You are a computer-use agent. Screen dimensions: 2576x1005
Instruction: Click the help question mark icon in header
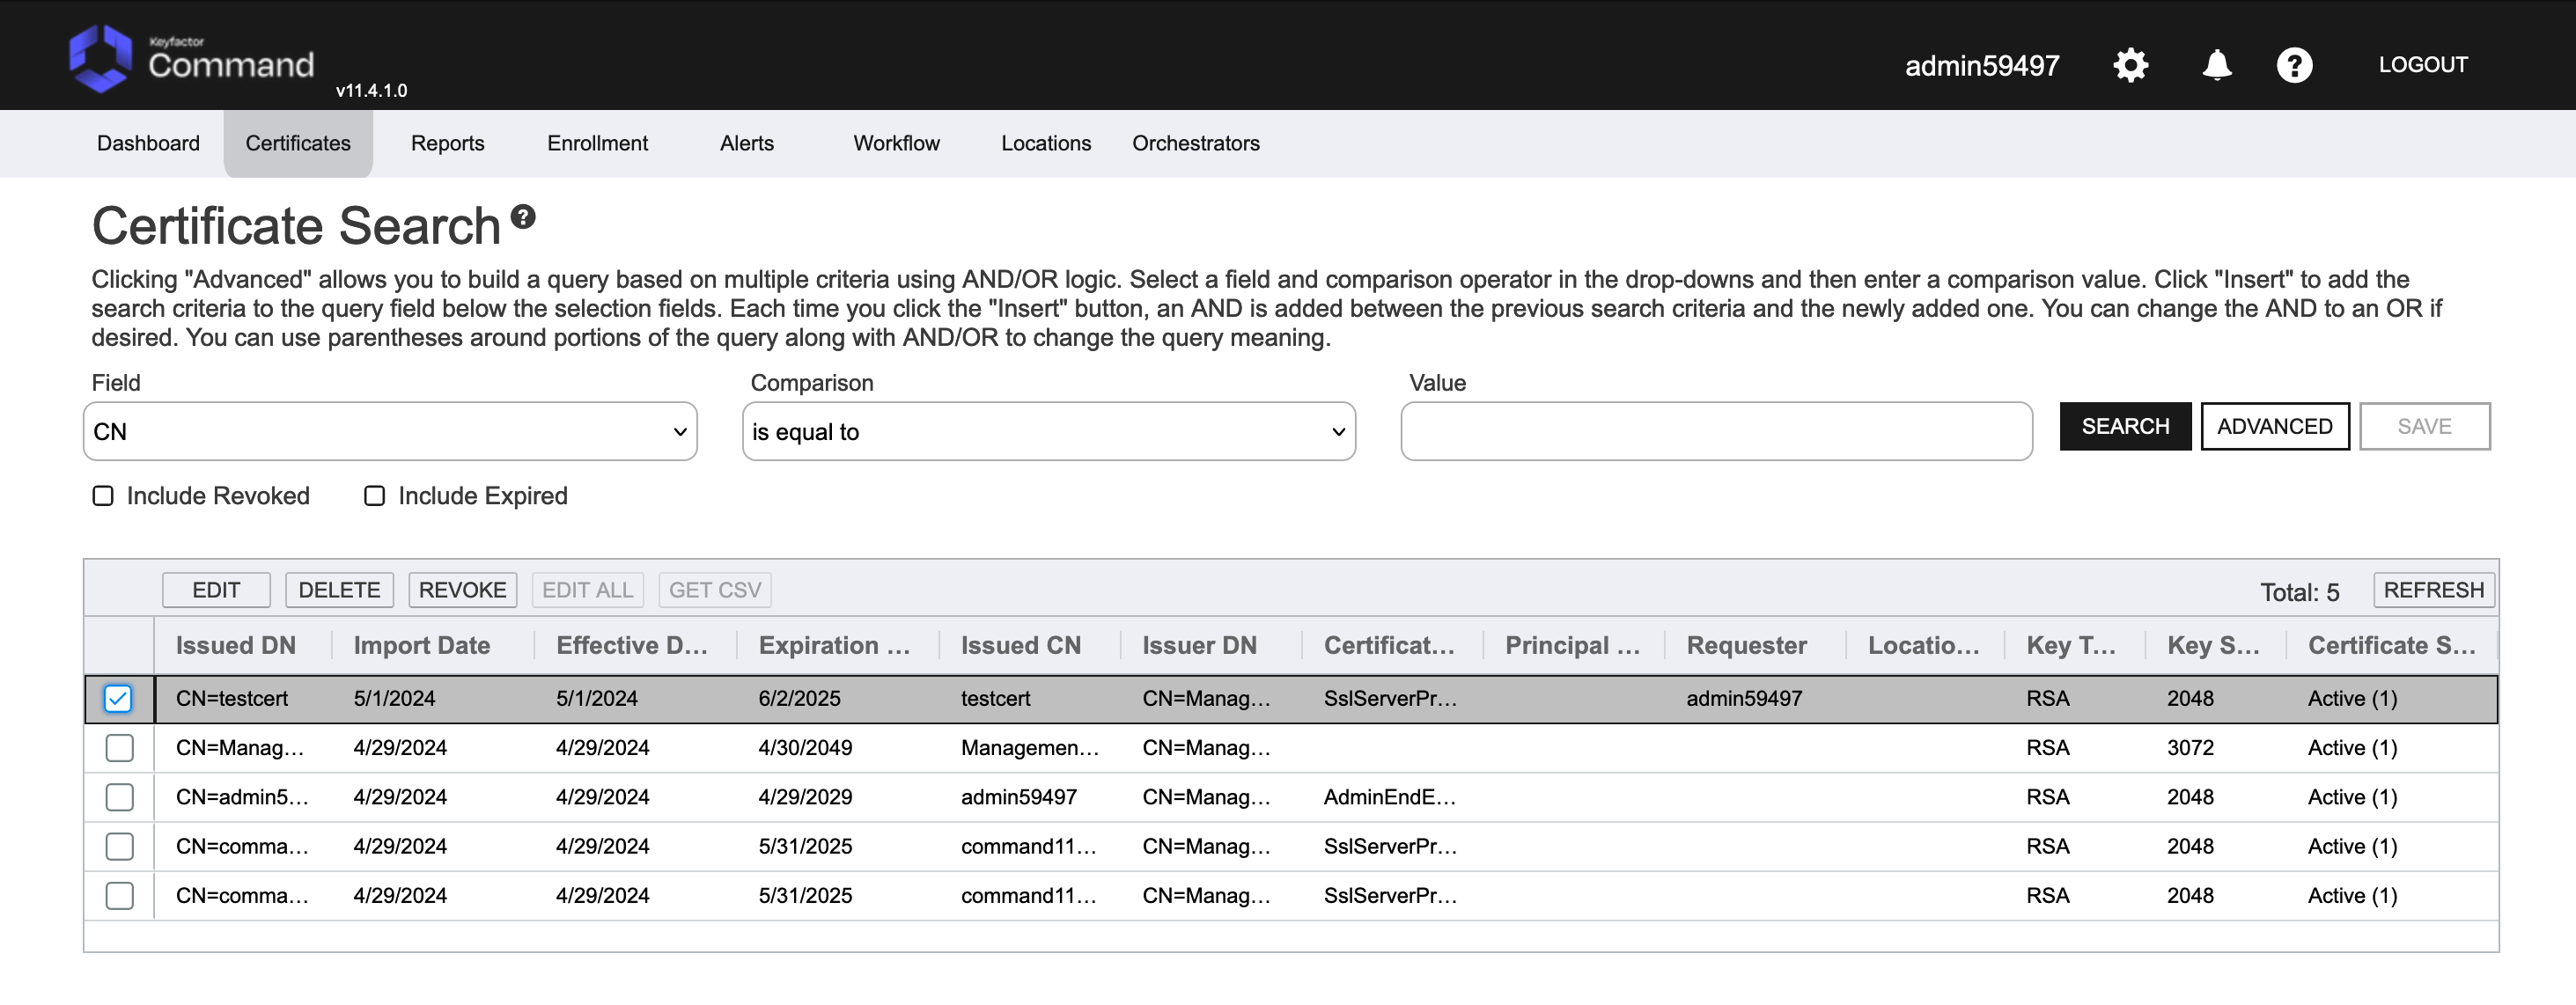2294,65
